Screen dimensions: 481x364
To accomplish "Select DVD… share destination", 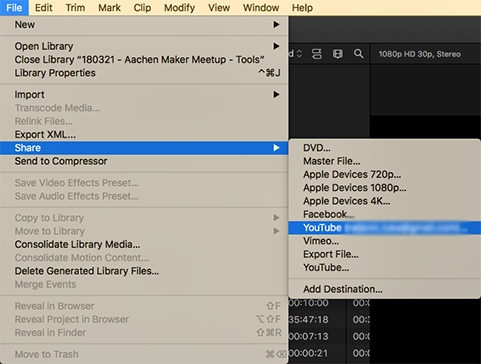I will point(385,148).
